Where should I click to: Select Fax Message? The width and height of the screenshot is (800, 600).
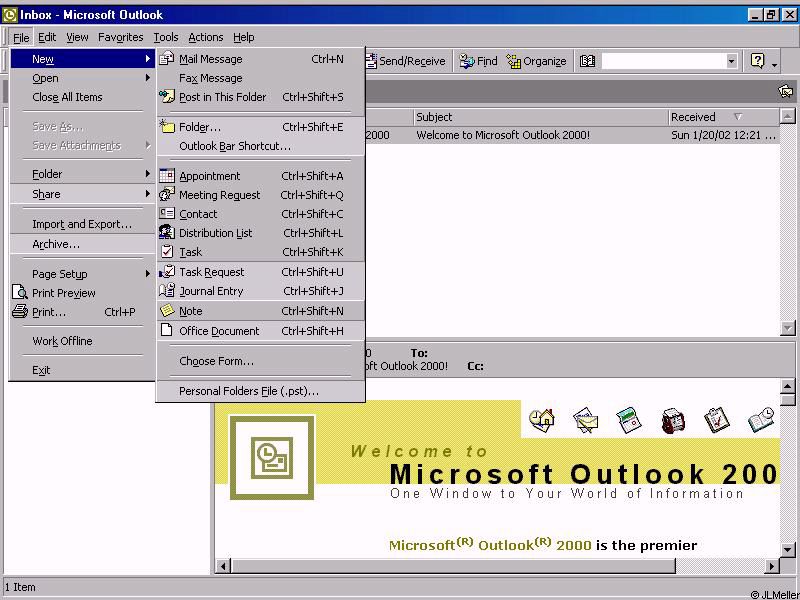coord(261,78)
